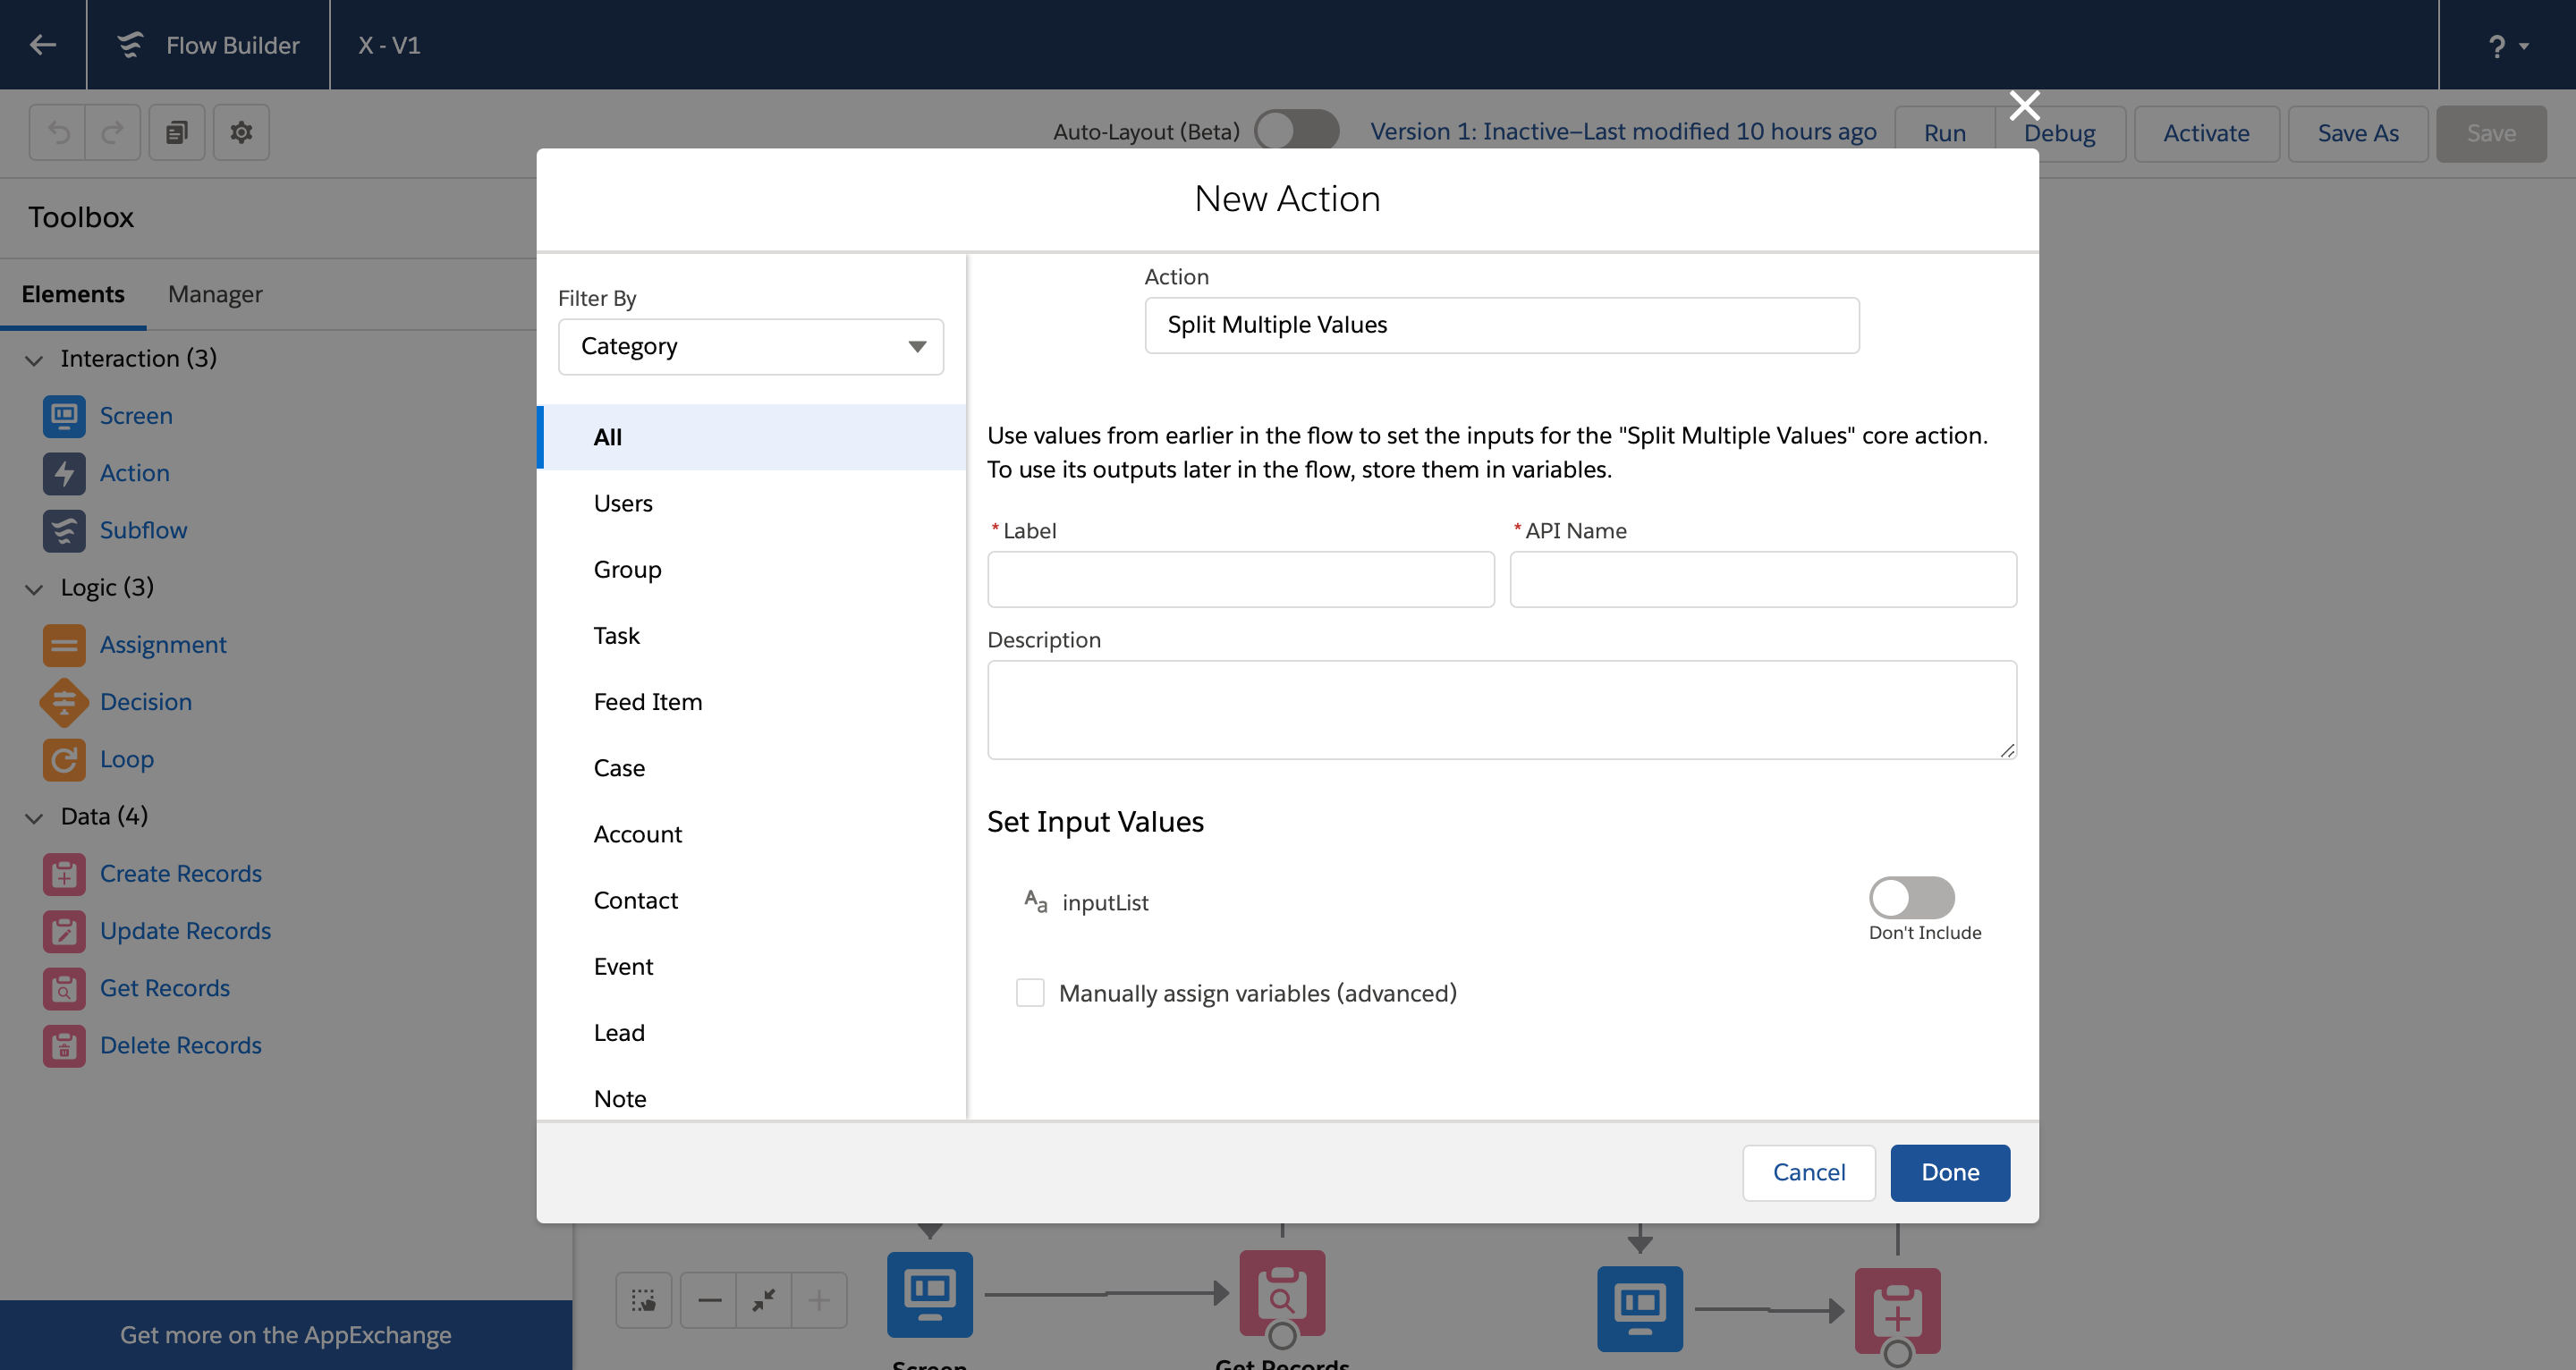Select the Delete Records icon
The height and width of the screenshot is (1370, 2576).
tap(64, 1045)
